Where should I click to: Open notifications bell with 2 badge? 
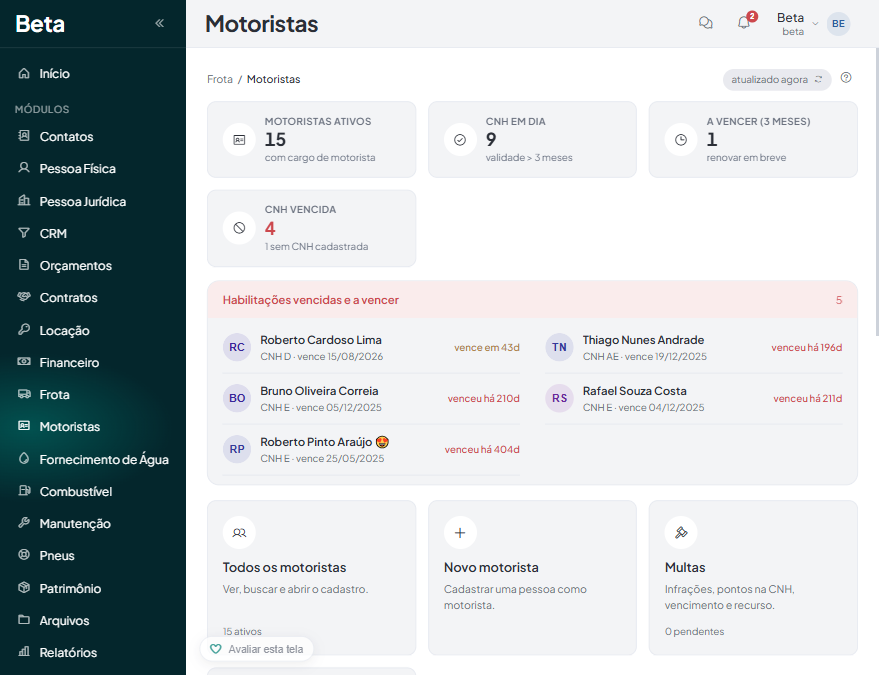(744, 22)
